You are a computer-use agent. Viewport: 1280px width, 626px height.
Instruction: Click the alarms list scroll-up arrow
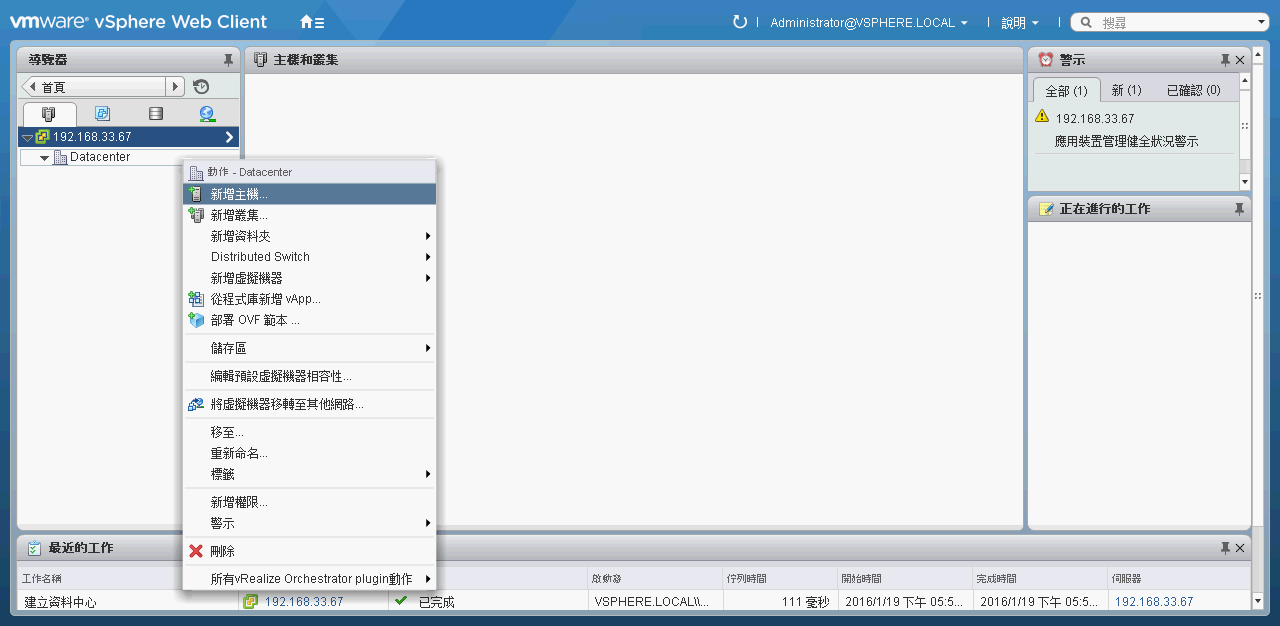1245,83
